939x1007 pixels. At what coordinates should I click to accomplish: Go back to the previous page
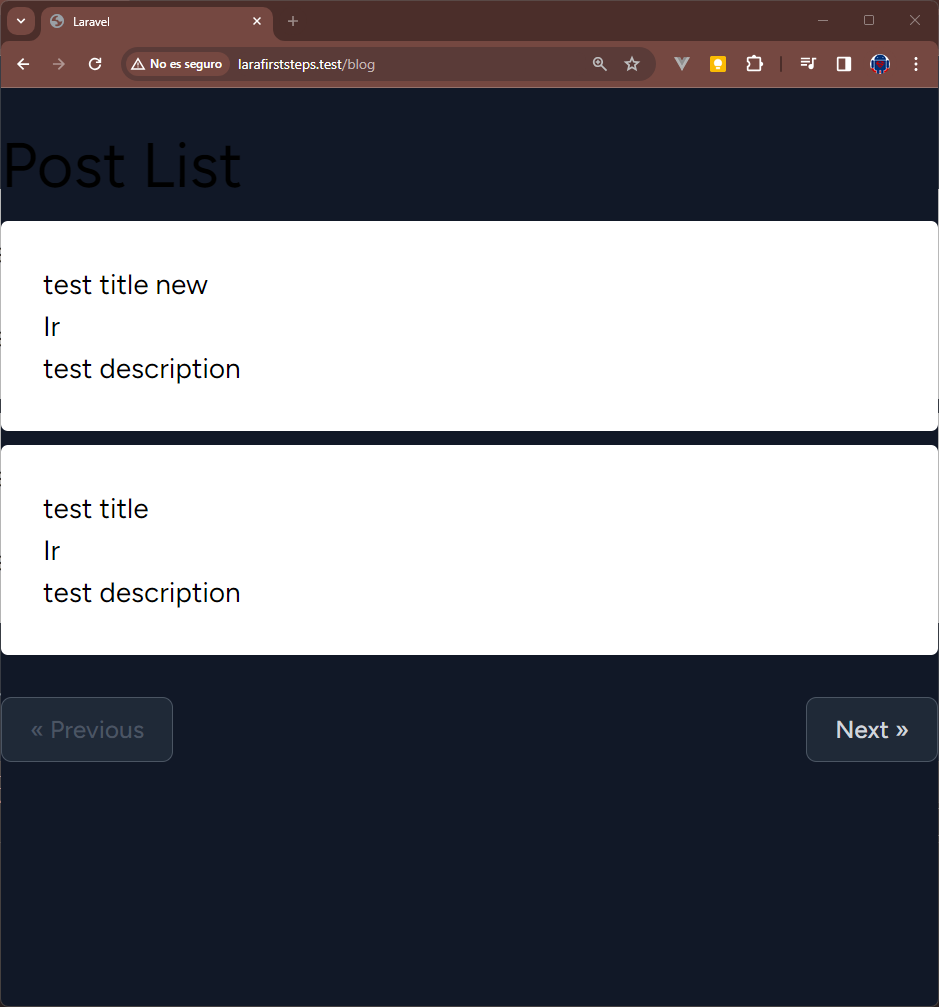(x=24, y=64)
